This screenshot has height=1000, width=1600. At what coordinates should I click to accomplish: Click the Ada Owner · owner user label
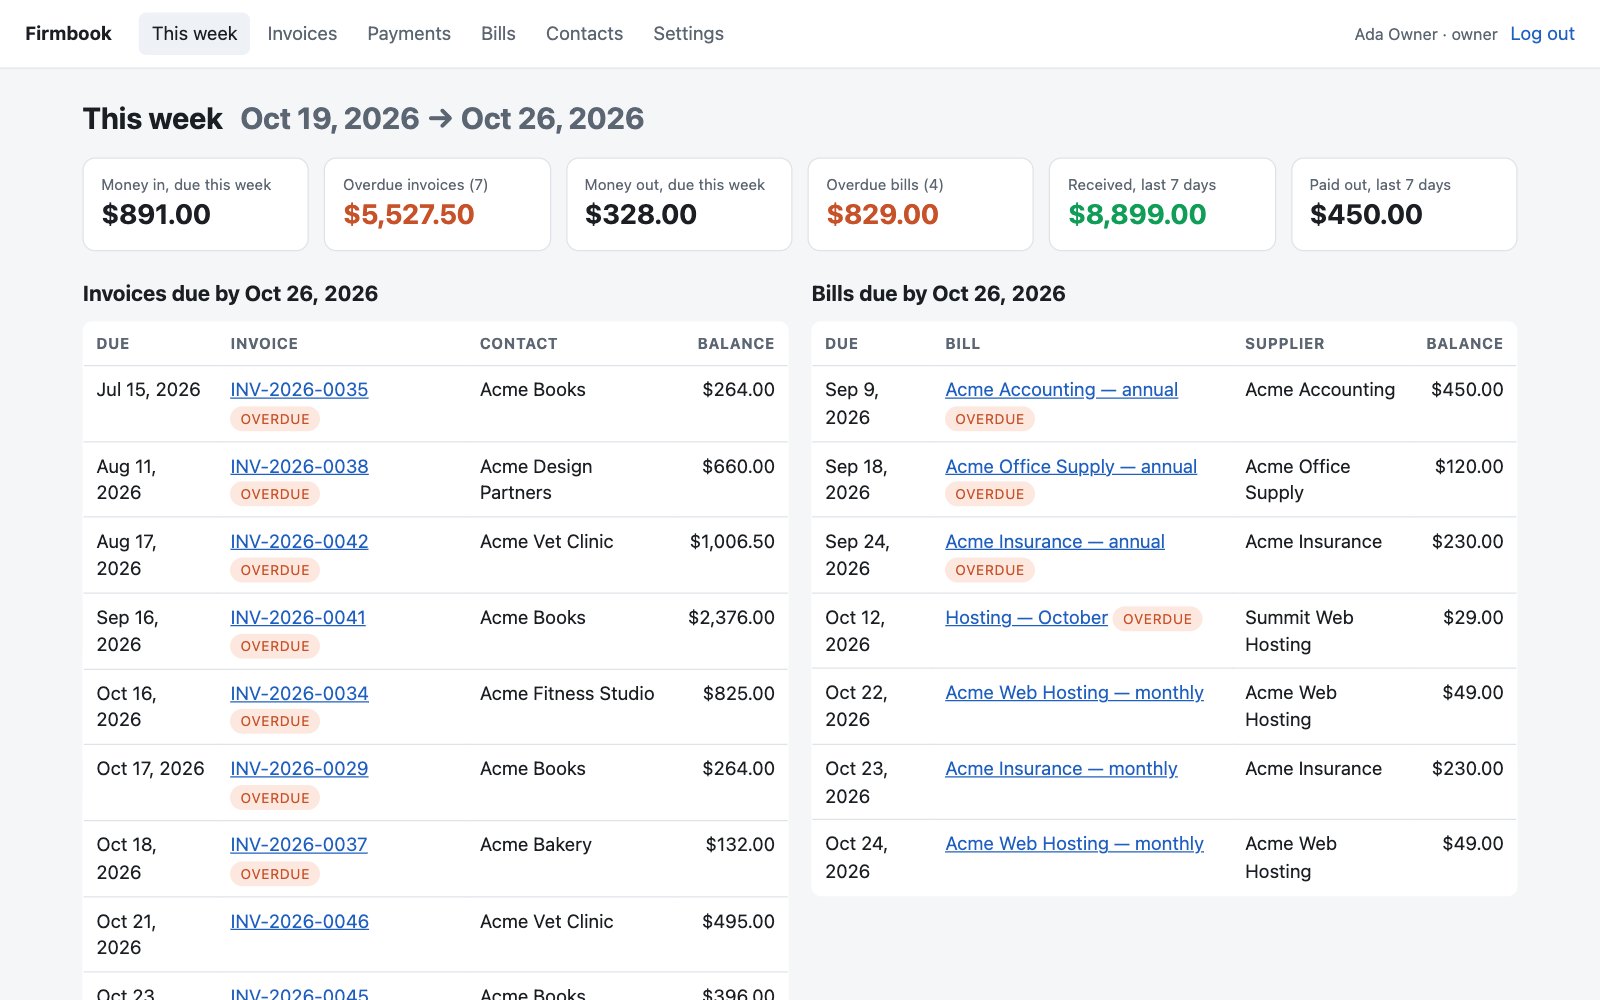(1426, 34)
